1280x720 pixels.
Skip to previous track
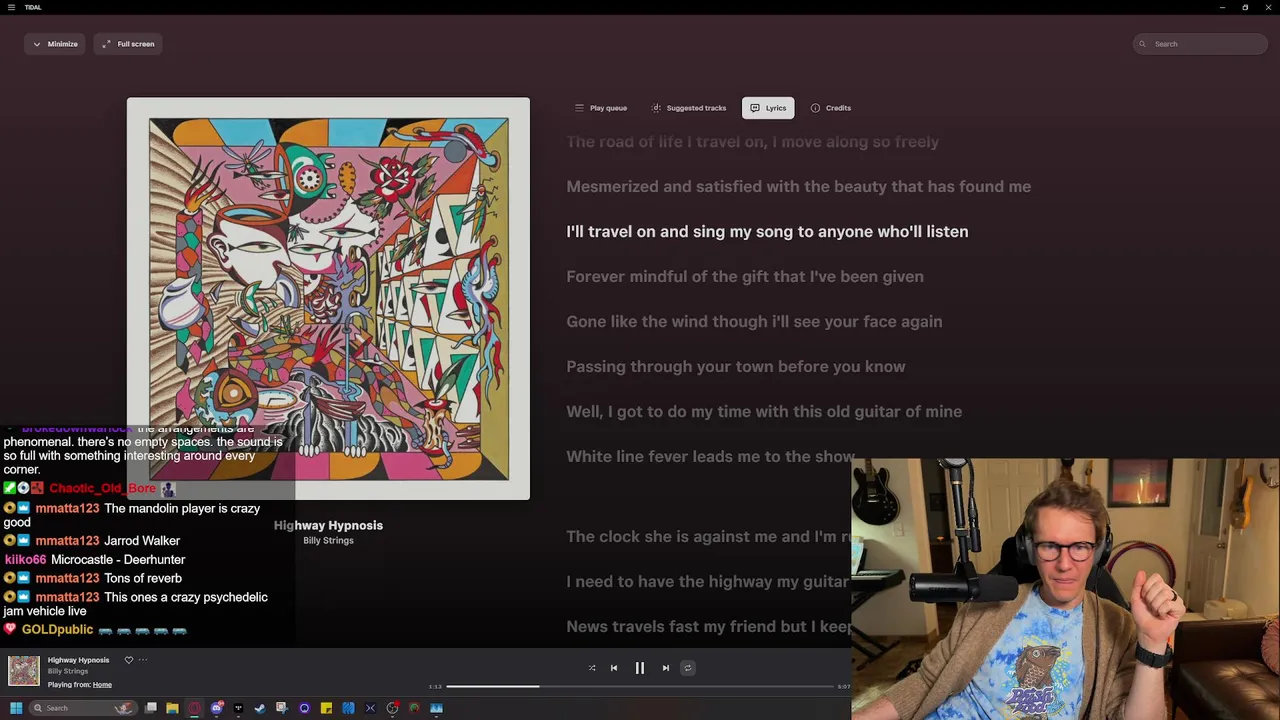(x=614, y=668)
